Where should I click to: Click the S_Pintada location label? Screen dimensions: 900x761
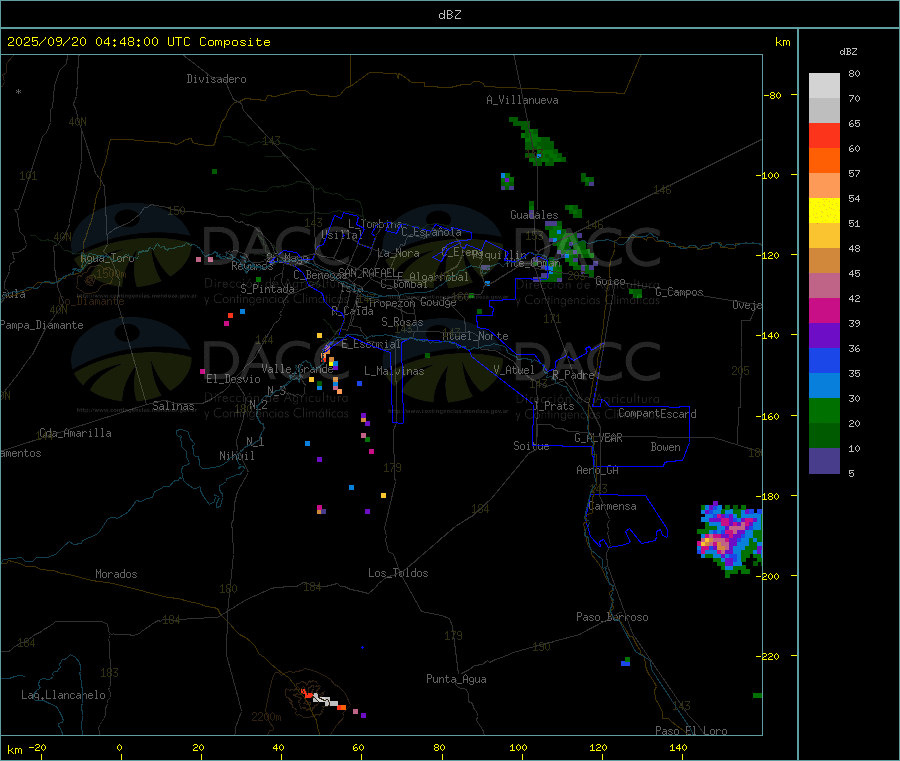(x=267, y=289)
